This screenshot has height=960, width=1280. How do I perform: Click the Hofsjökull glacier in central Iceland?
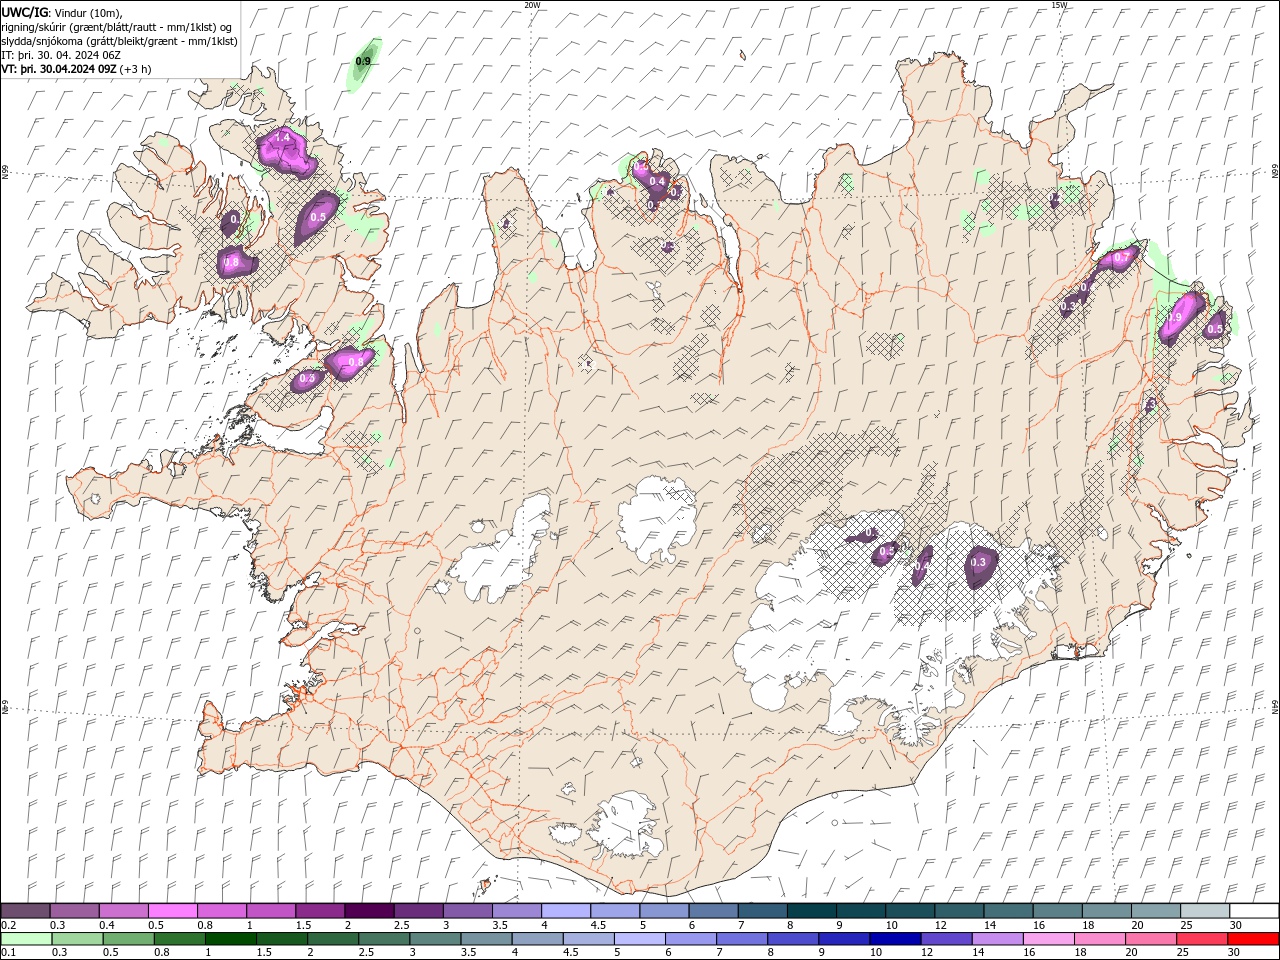657,521
